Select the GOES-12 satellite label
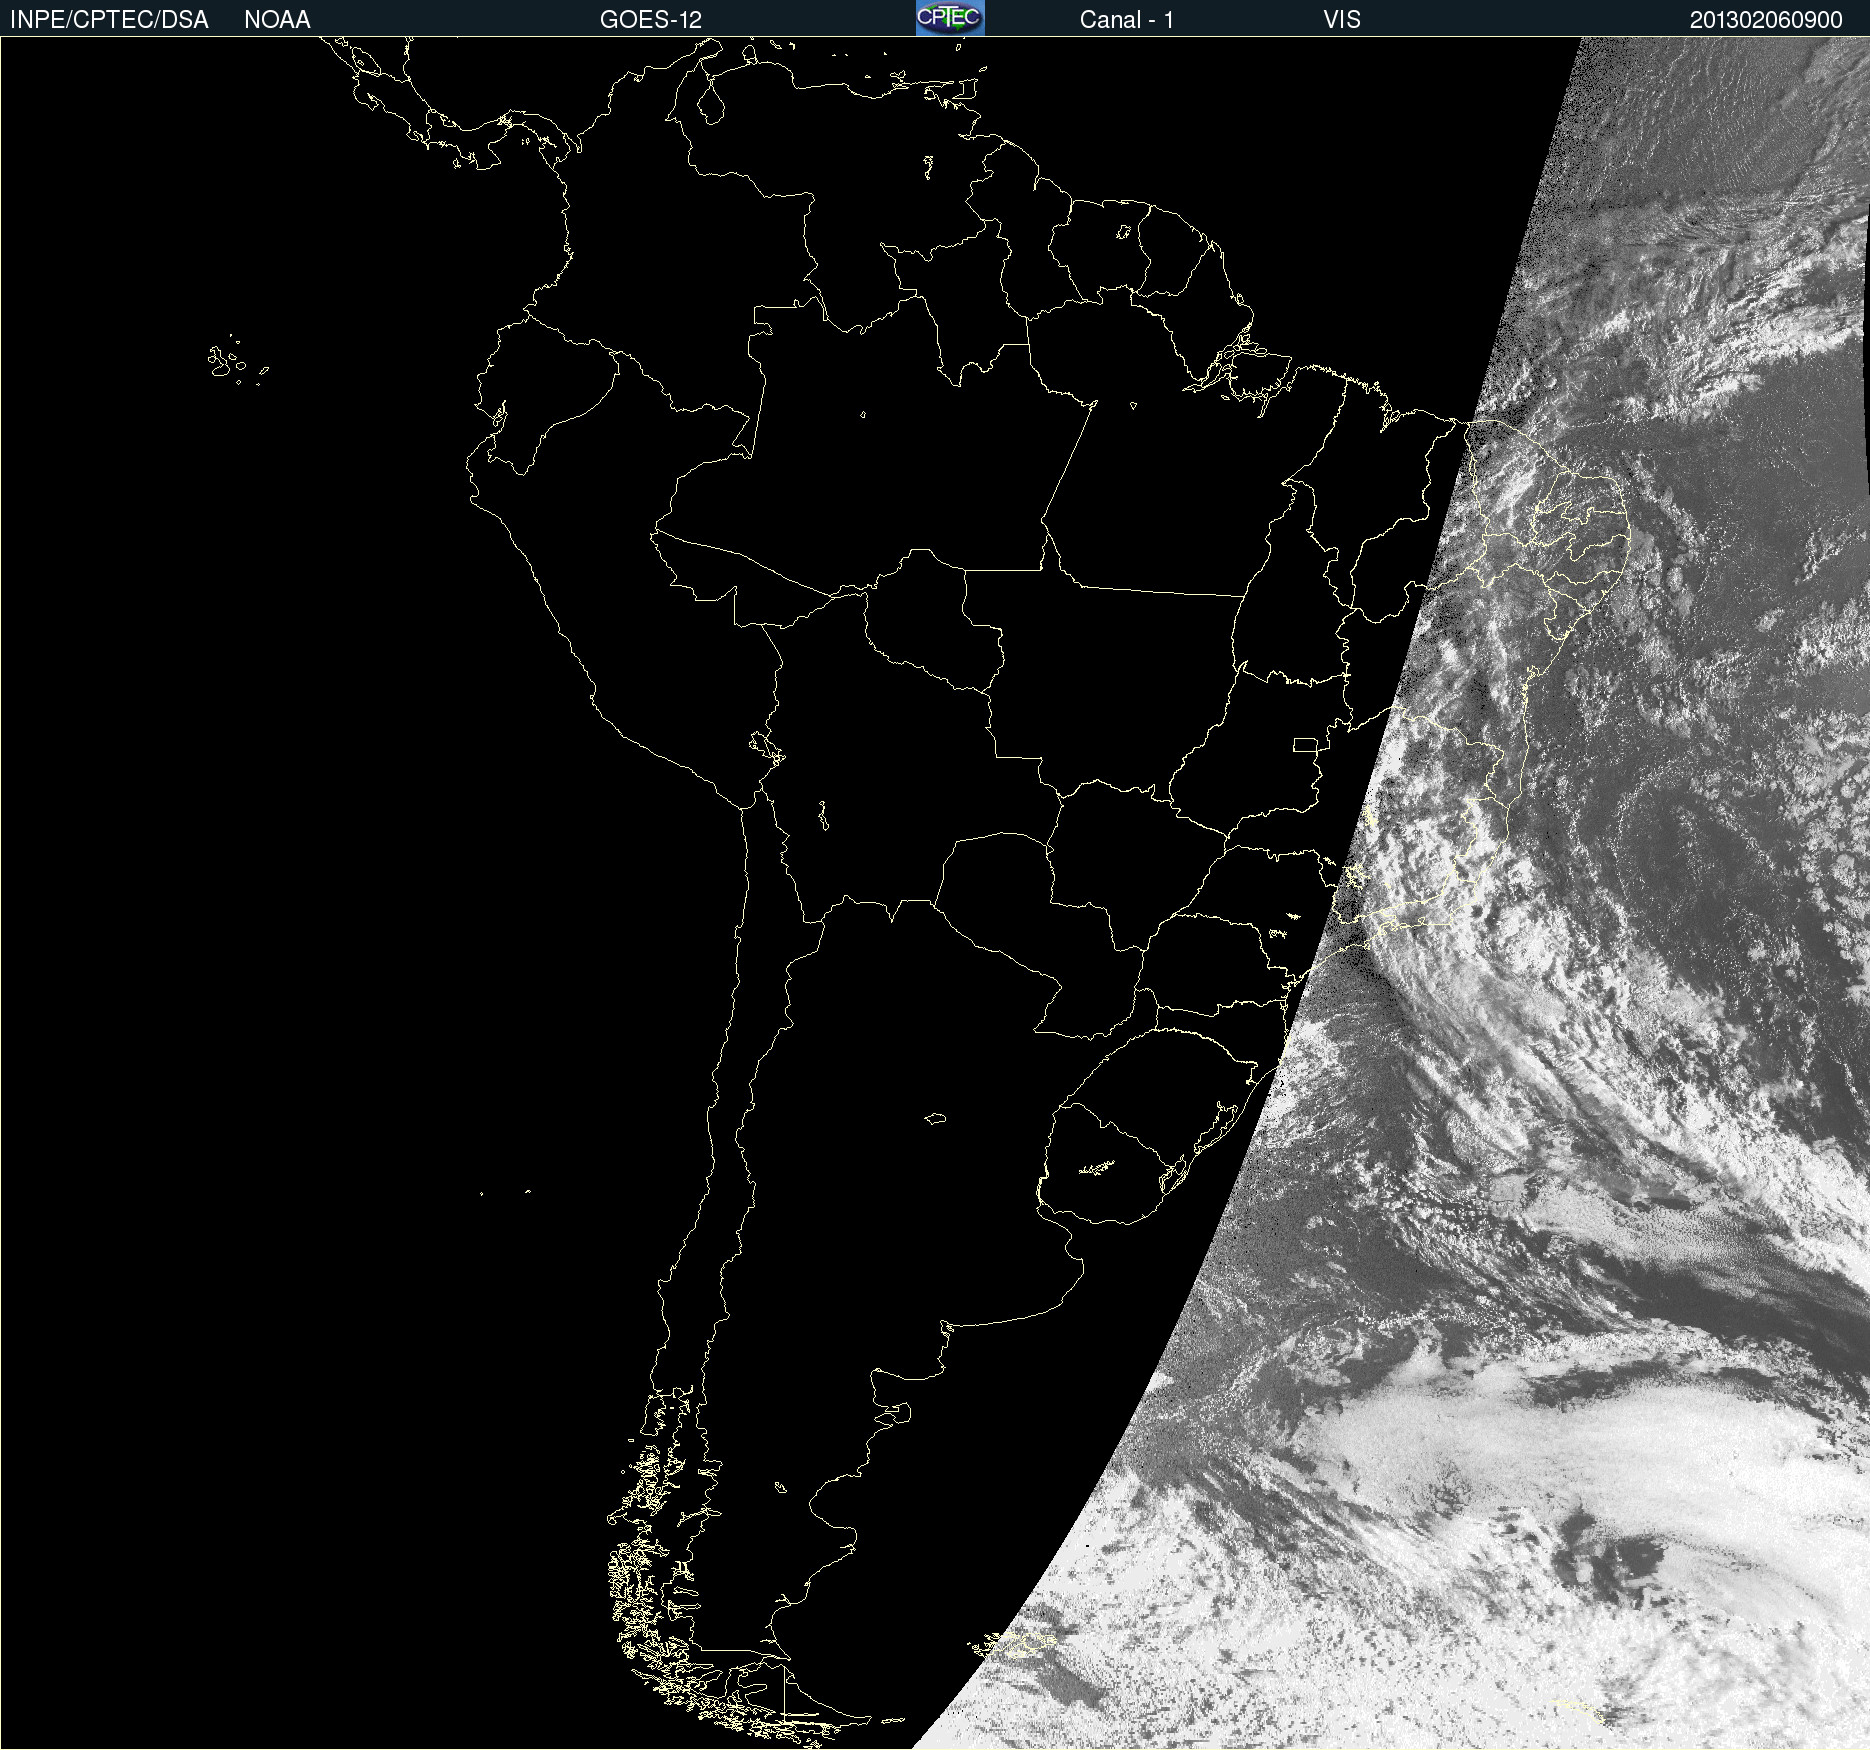1870x1750 pixels. coord(651,20)
